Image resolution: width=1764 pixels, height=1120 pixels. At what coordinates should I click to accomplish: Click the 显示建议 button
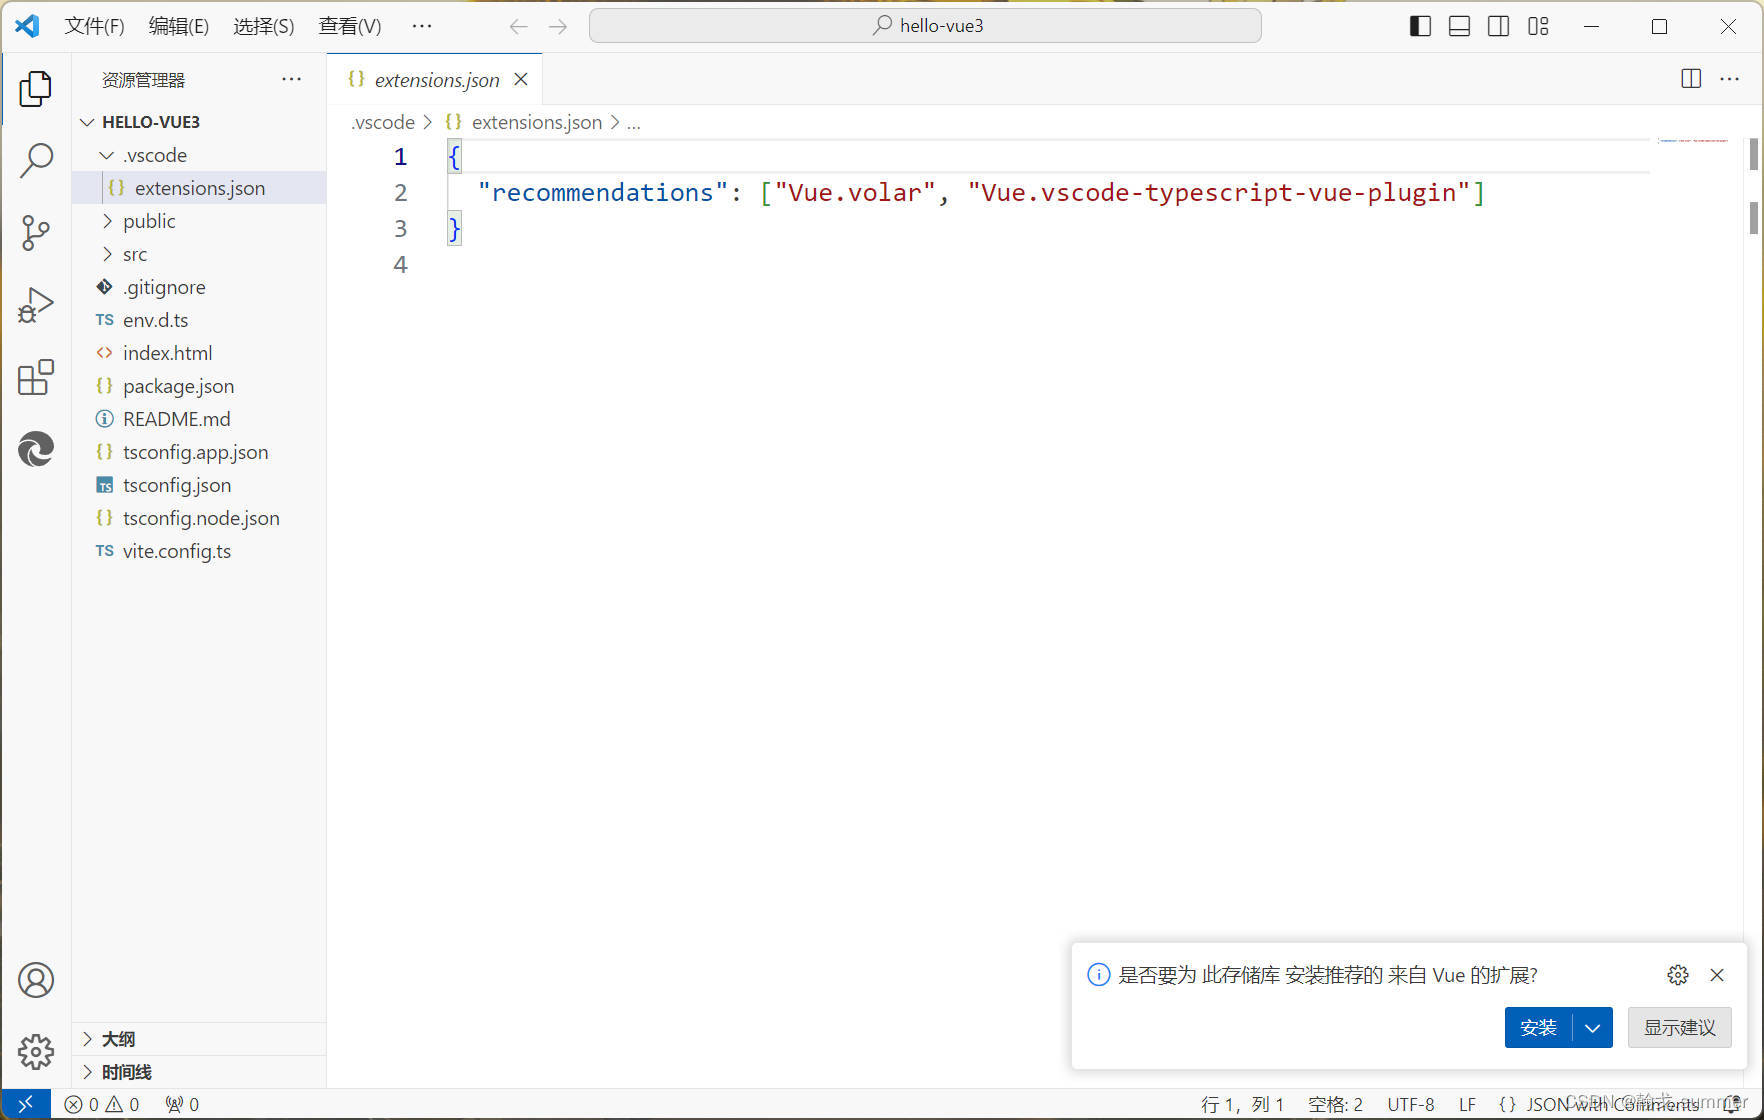coord(1679,1028)
